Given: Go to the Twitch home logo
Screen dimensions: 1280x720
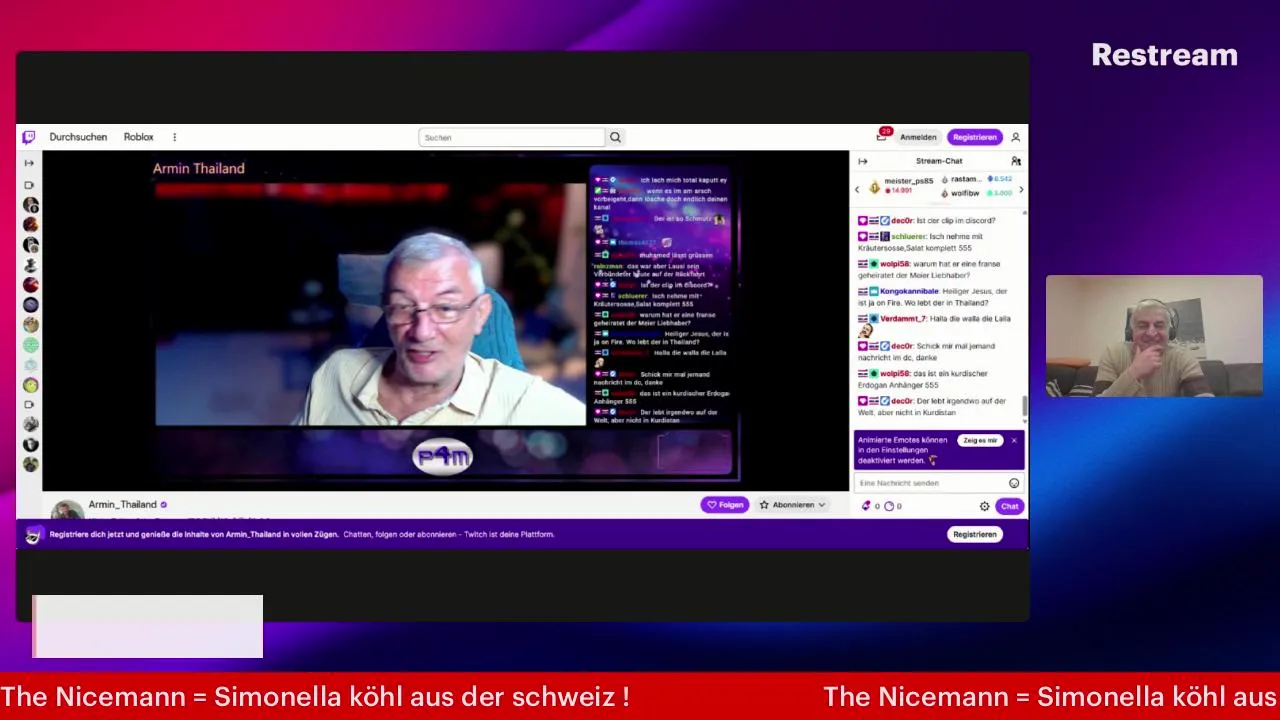Looking at the screenshot, I should click(x=29, y=137).
